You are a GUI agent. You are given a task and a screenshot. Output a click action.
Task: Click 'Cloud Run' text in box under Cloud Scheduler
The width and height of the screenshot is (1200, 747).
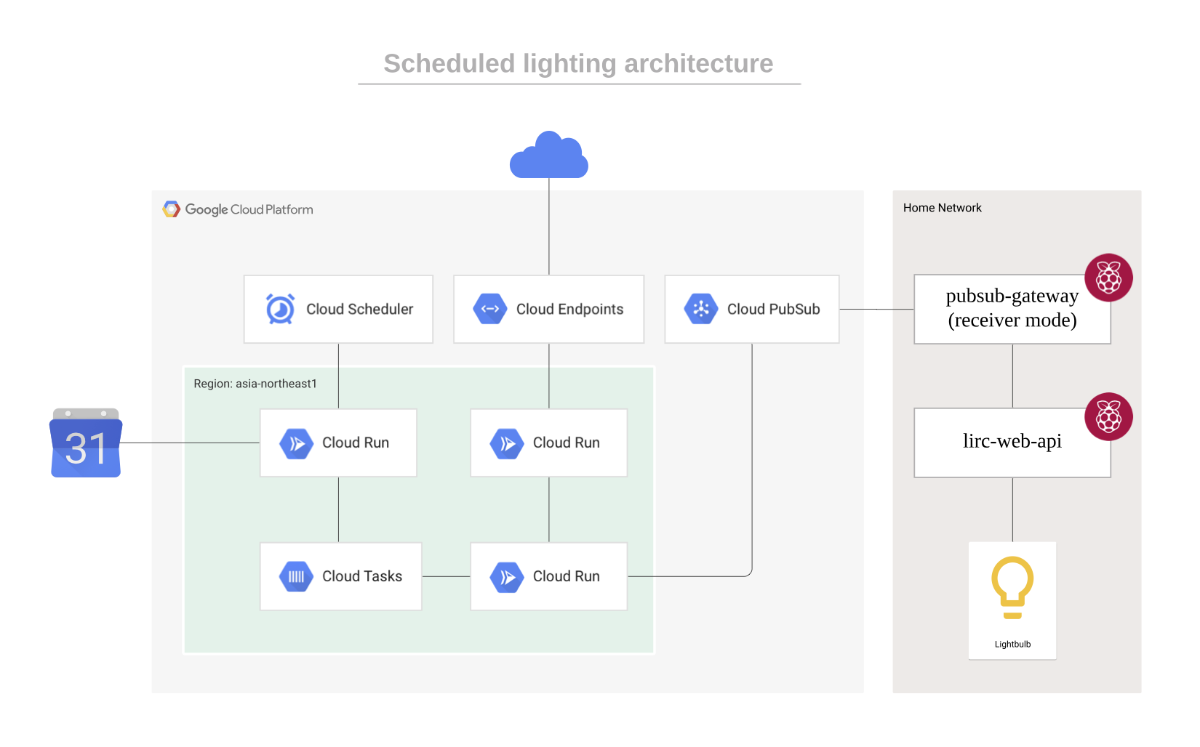(x=356, y=443)
